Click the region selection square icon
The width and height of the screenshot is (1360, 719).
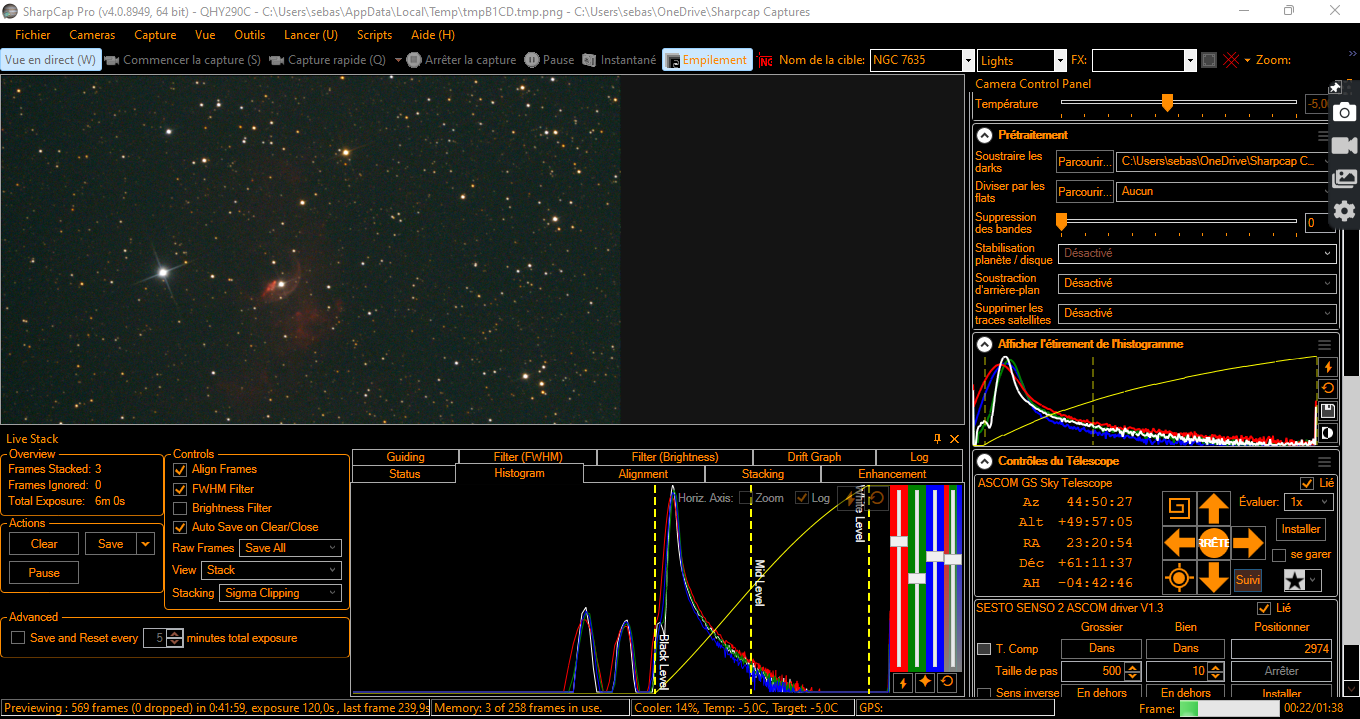pos(1209,60)
